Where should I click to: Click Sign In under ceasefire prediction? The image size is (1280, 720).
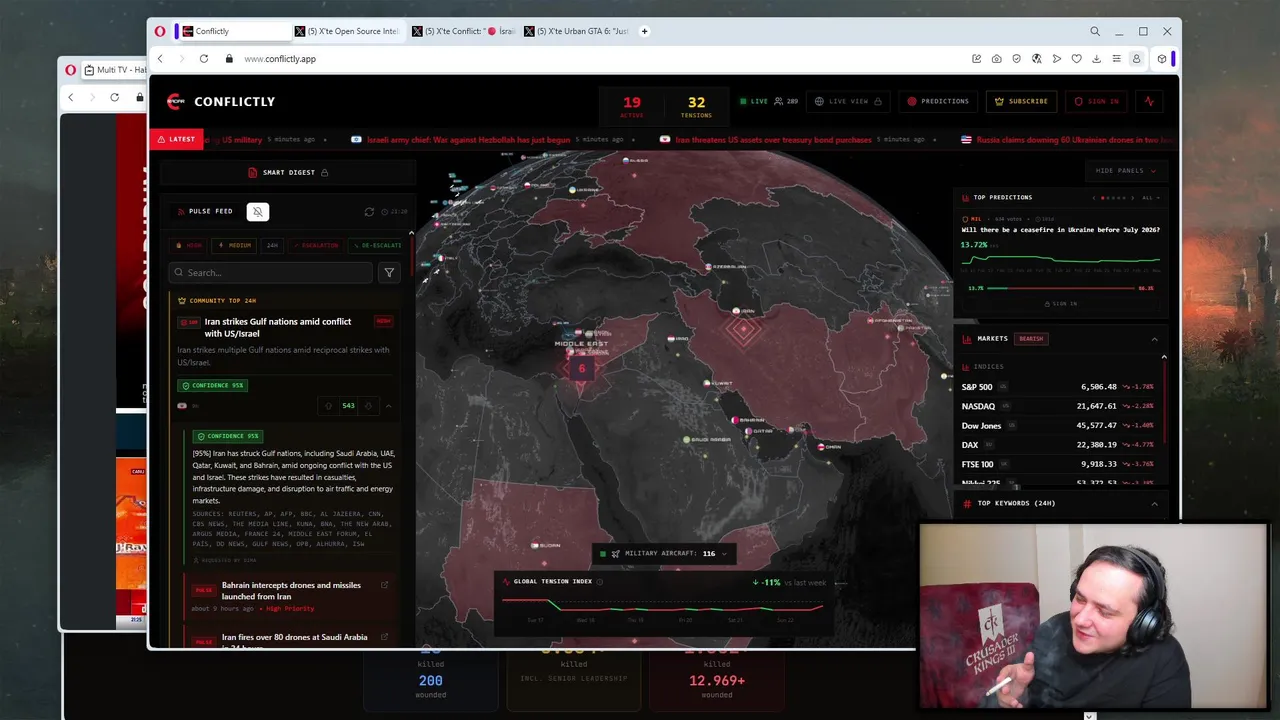click(x=1061, y=303)
